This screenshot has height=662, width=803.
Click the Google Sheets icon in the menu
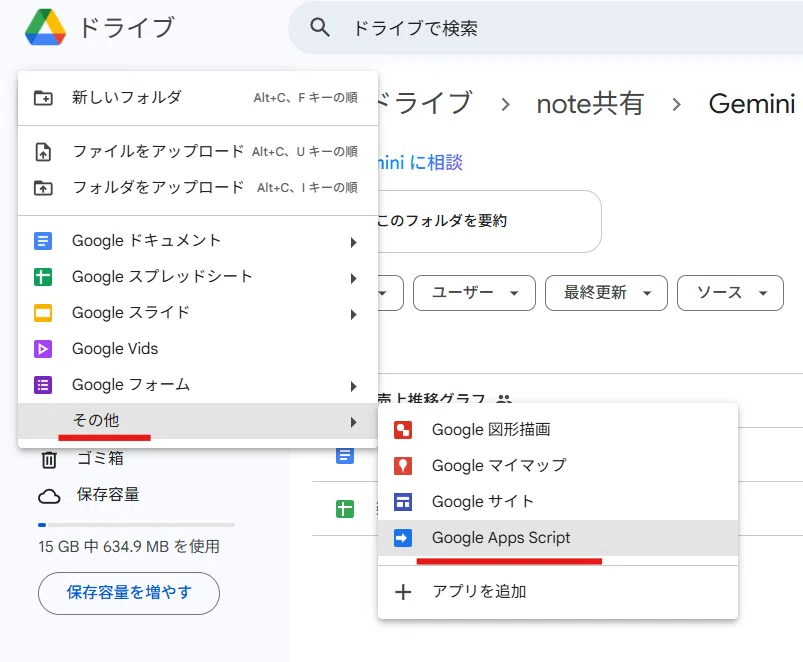coord(43,277)
